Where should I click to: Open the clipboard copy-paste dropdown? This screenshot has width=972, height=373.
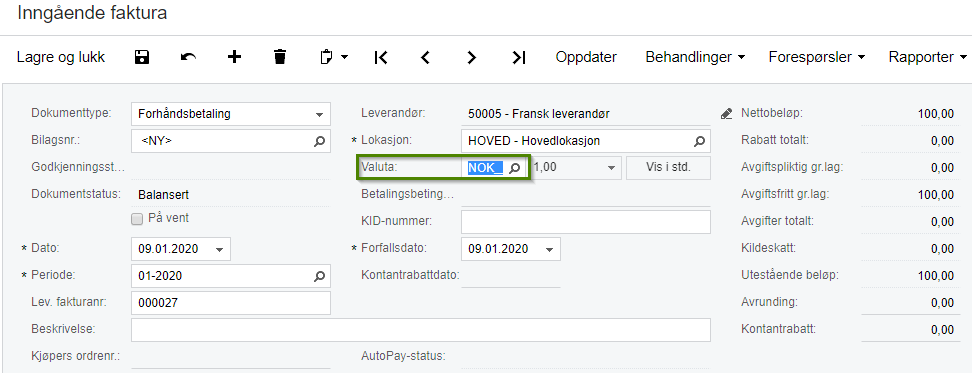[x=334, y=58]
